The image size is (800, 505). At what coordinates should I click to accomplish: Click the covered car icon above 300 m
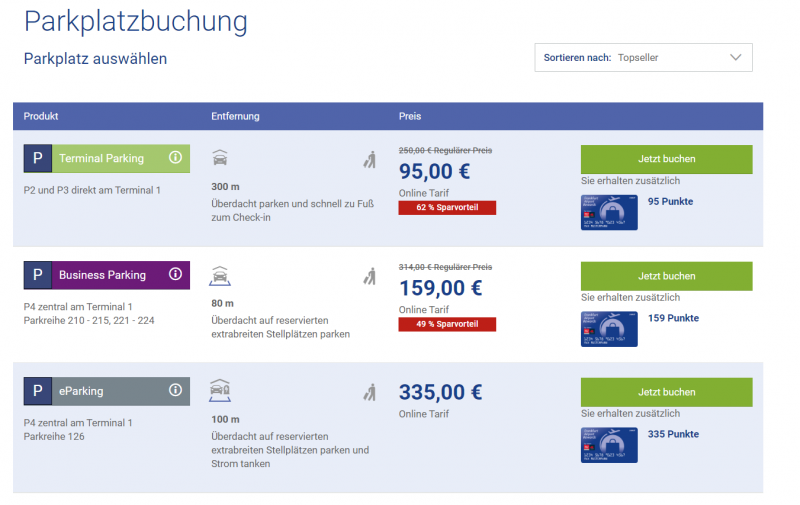[221, 158]
